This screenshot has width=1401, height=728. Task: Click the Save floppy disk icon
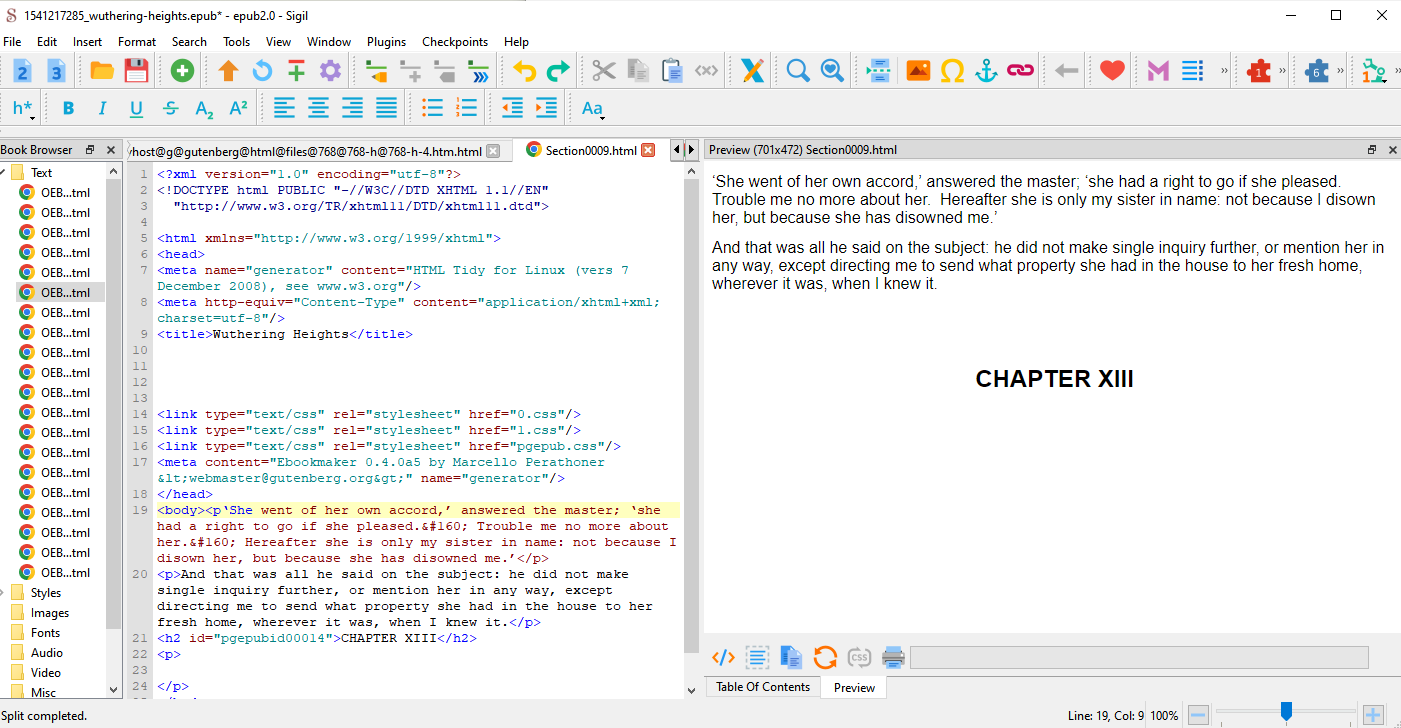coord(136,70)
